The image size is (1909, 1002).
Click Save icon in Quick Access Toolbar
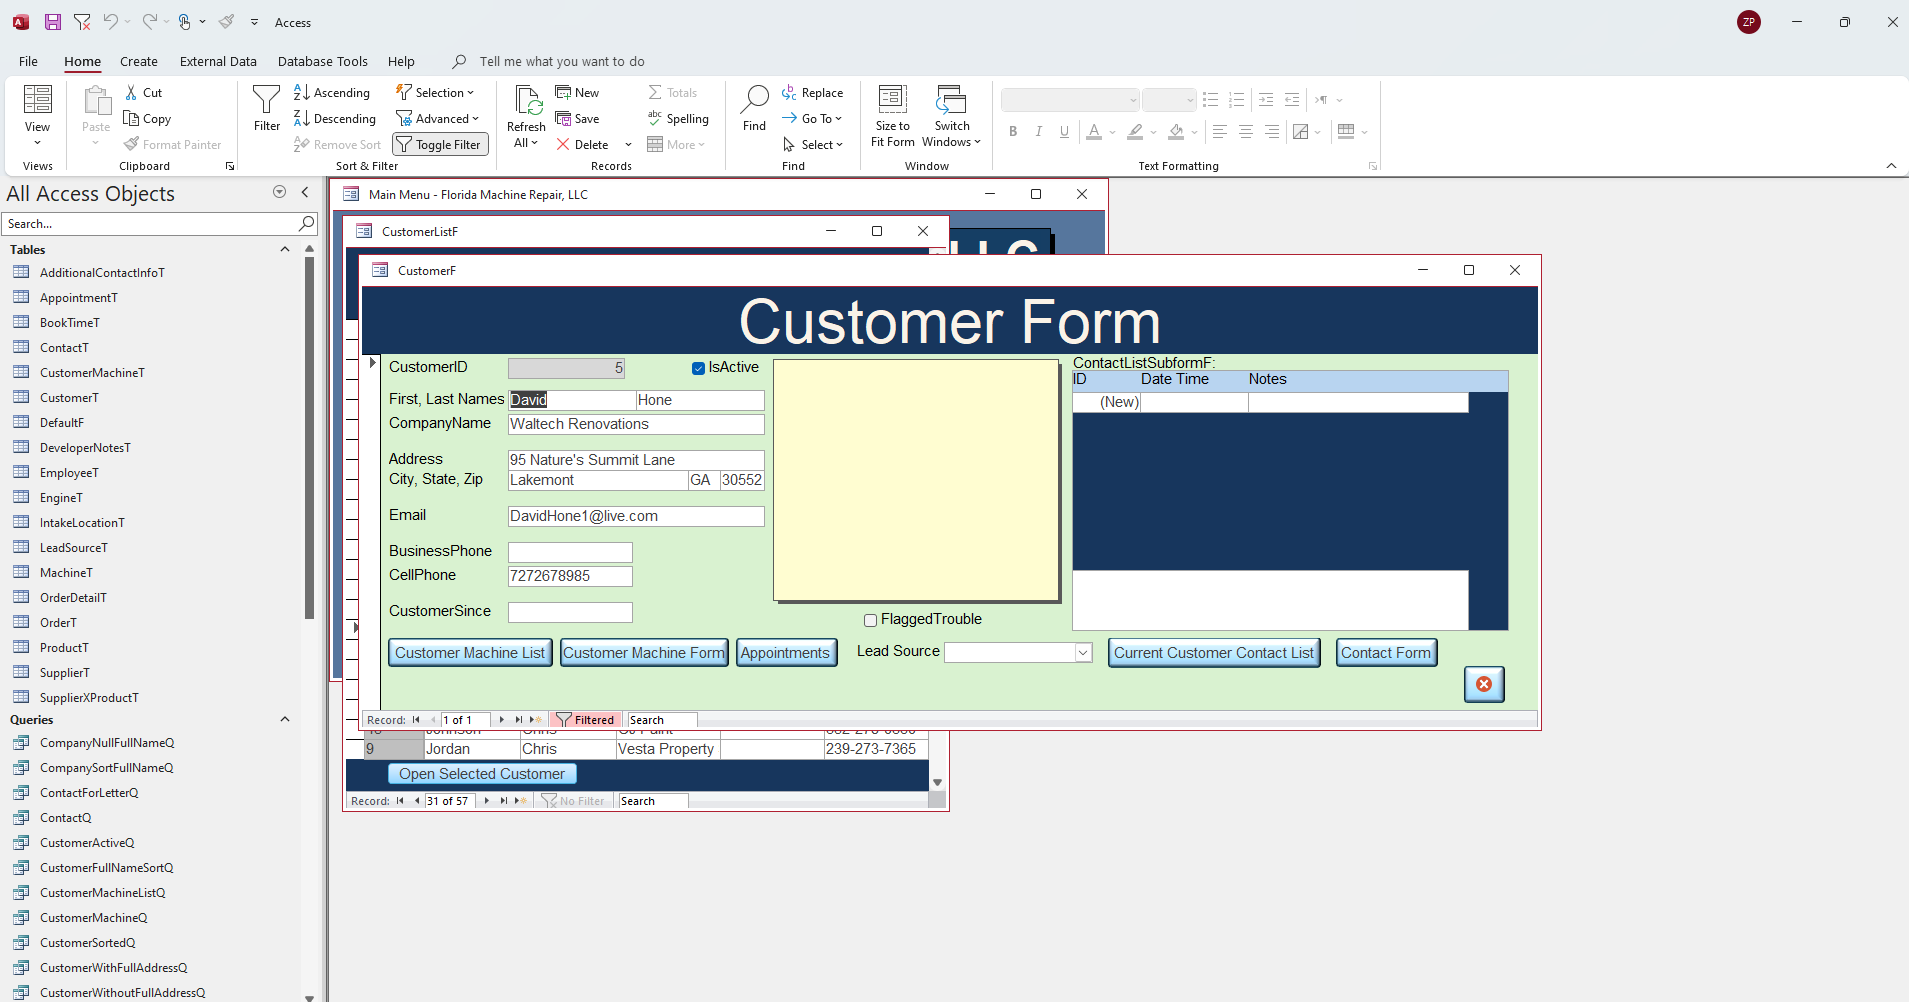pyautogui.click(x=53, y=22)
